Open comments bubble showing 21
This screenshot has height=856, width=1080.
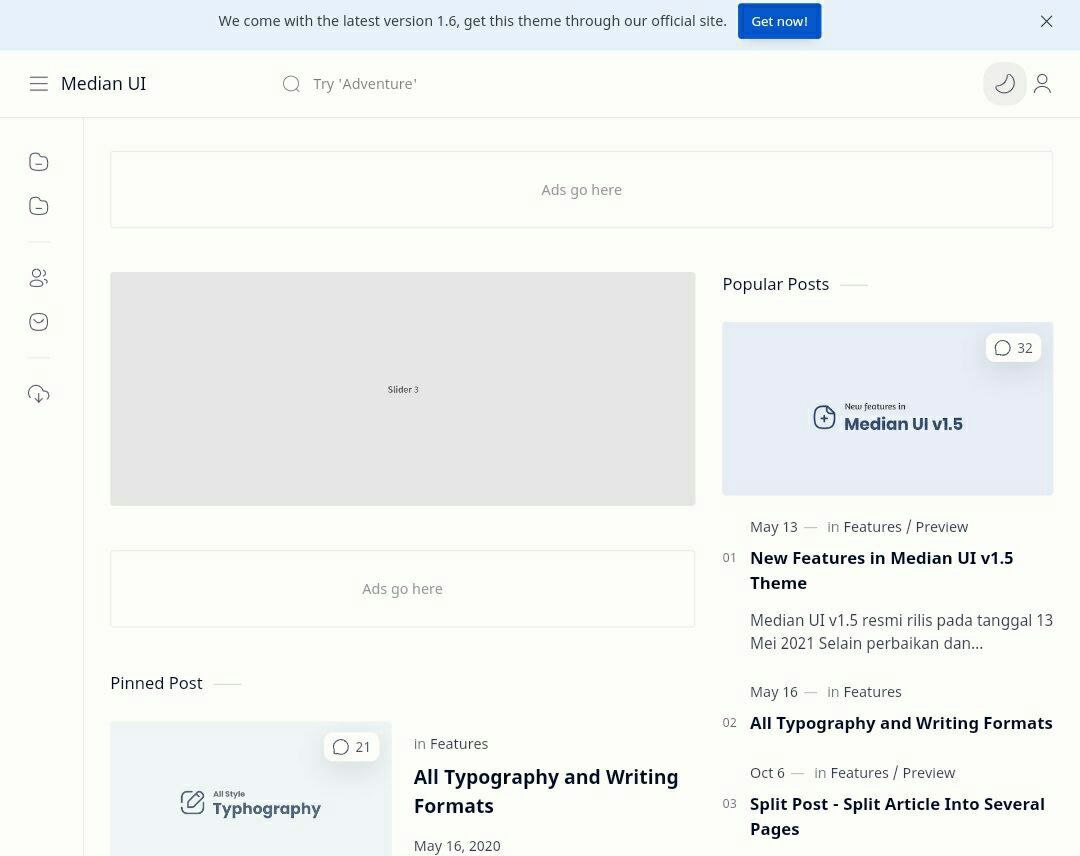click(x=351, y=746)
